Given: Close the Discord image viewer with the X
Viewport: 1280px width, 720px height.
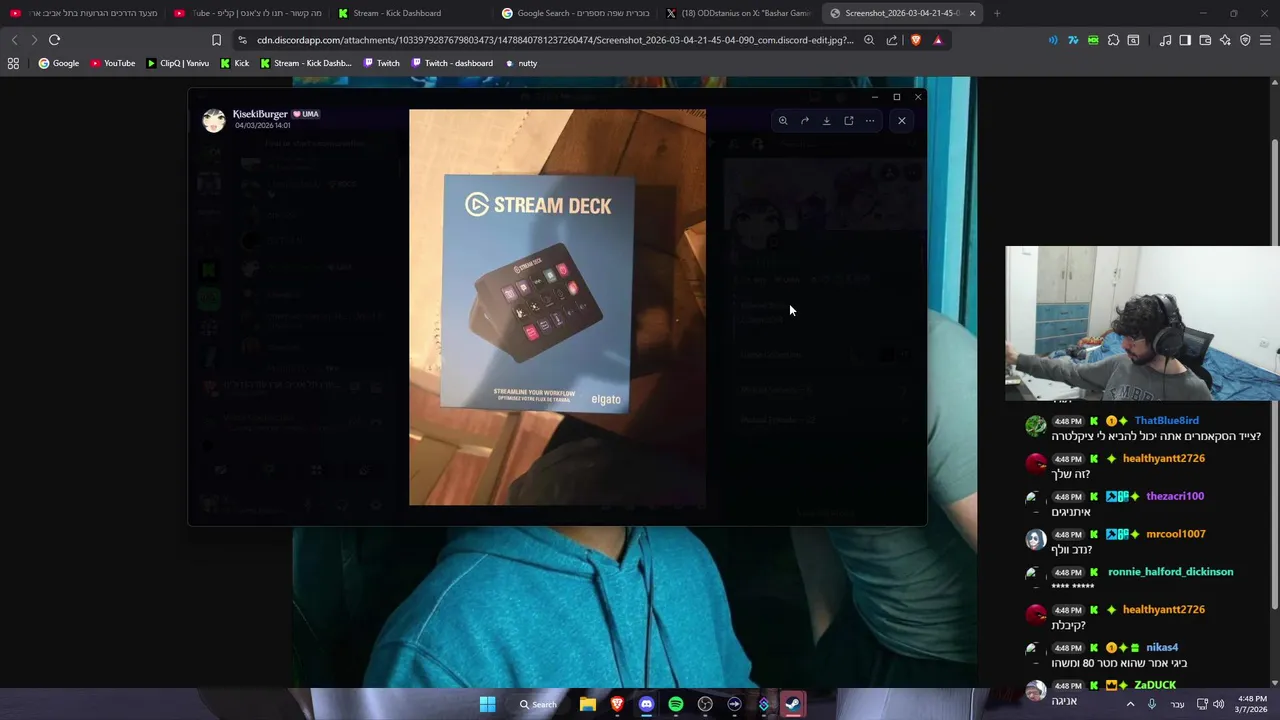Looking at the screenshot, I should click(x=902, y=121).
